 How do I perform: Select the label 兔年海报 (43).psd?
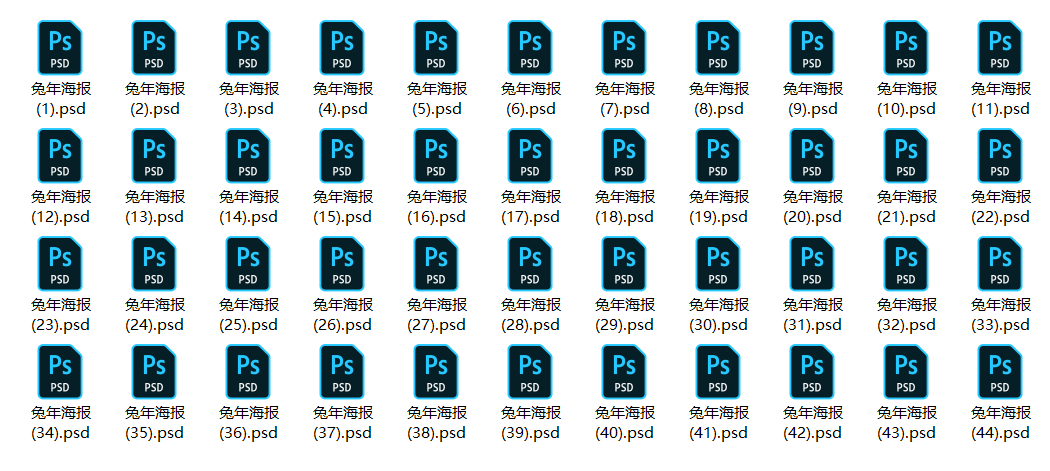907,422
